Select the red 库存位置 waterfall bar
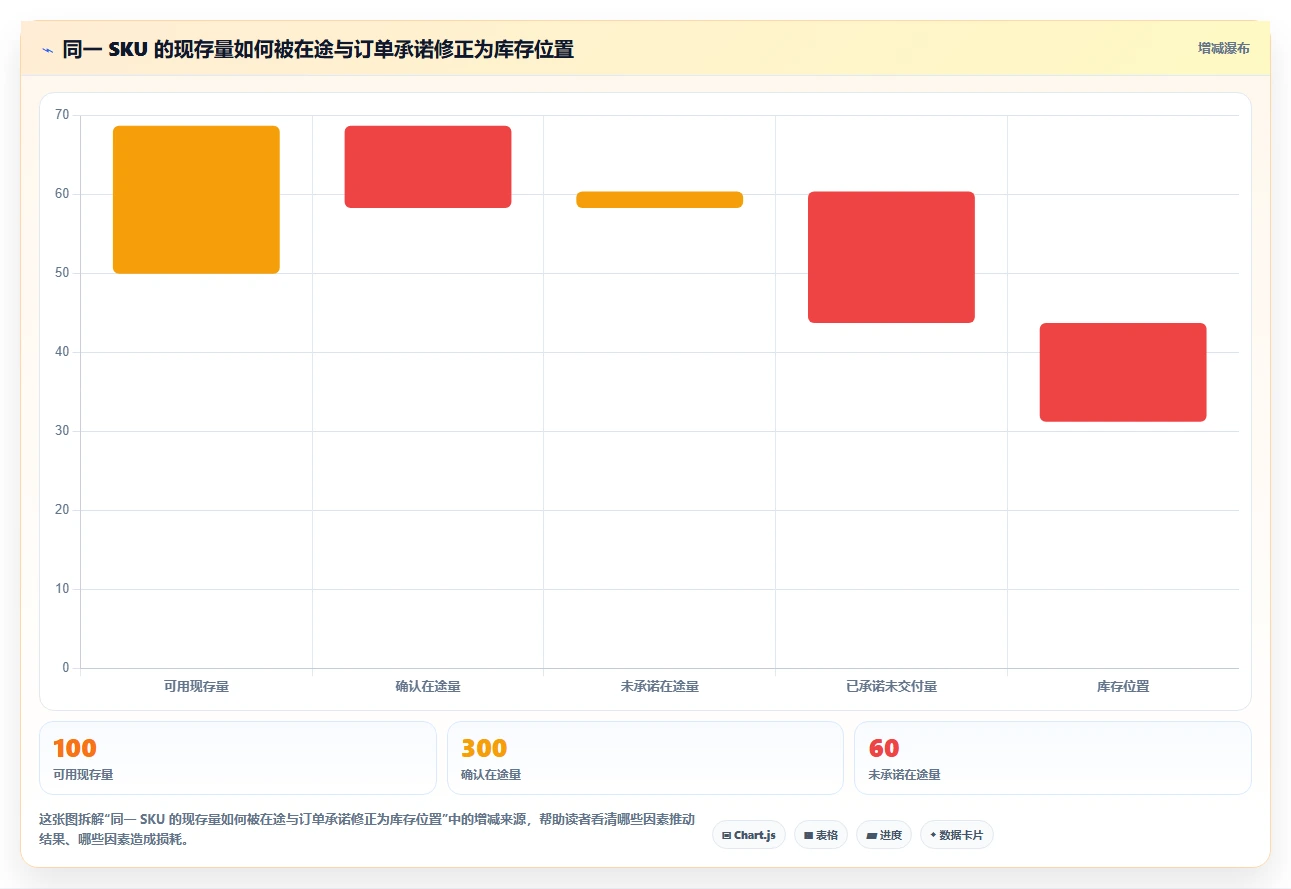This screenshot has height=889, width=1291. [x=1123, y=372]
